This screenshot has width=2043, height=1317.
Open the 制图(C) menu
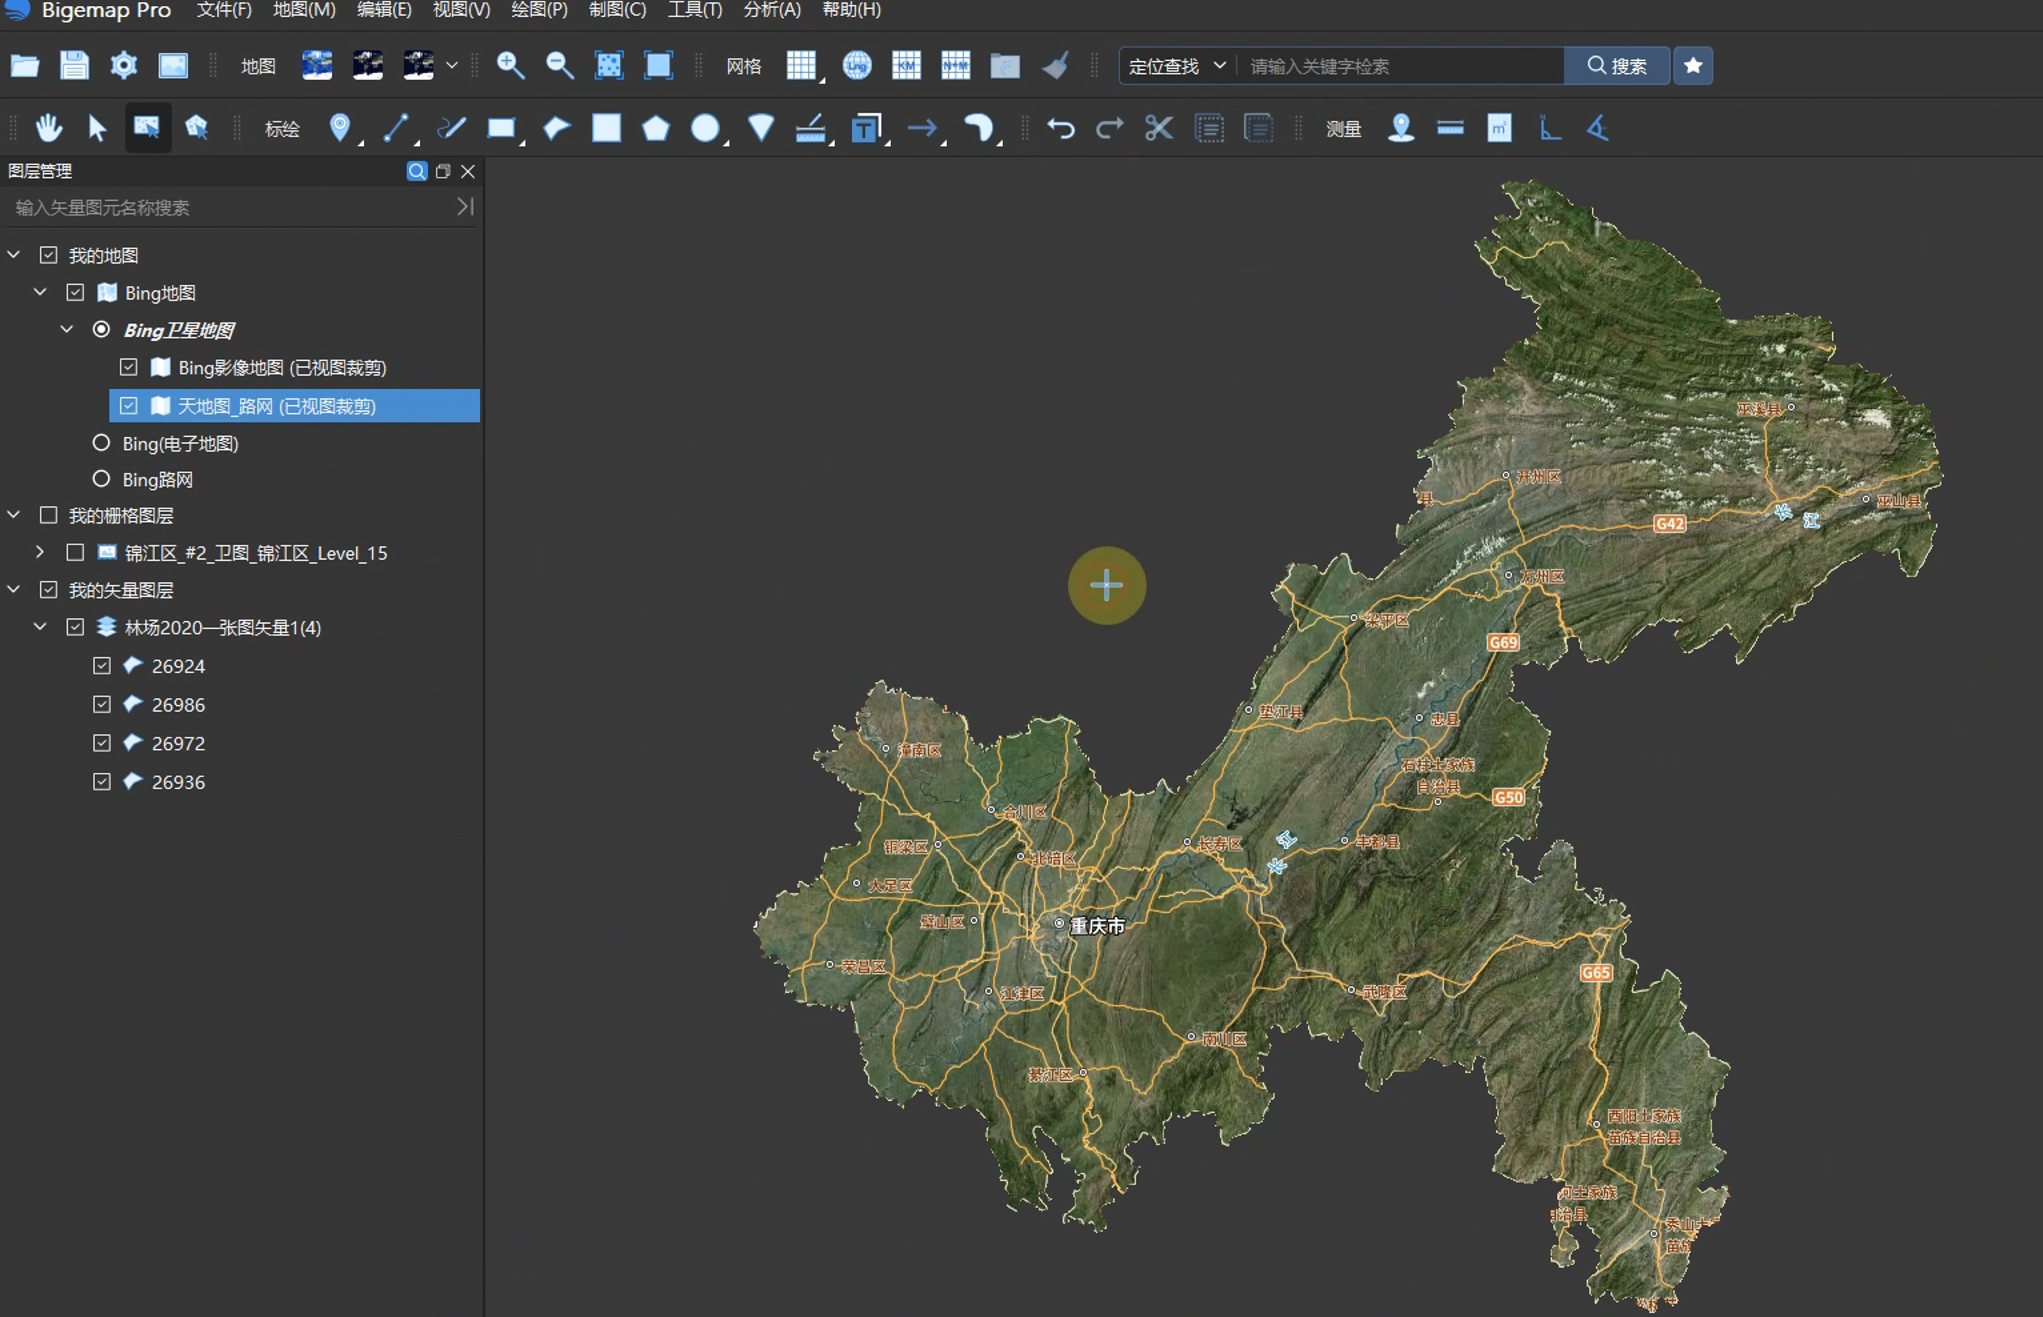tap(617, 10)
